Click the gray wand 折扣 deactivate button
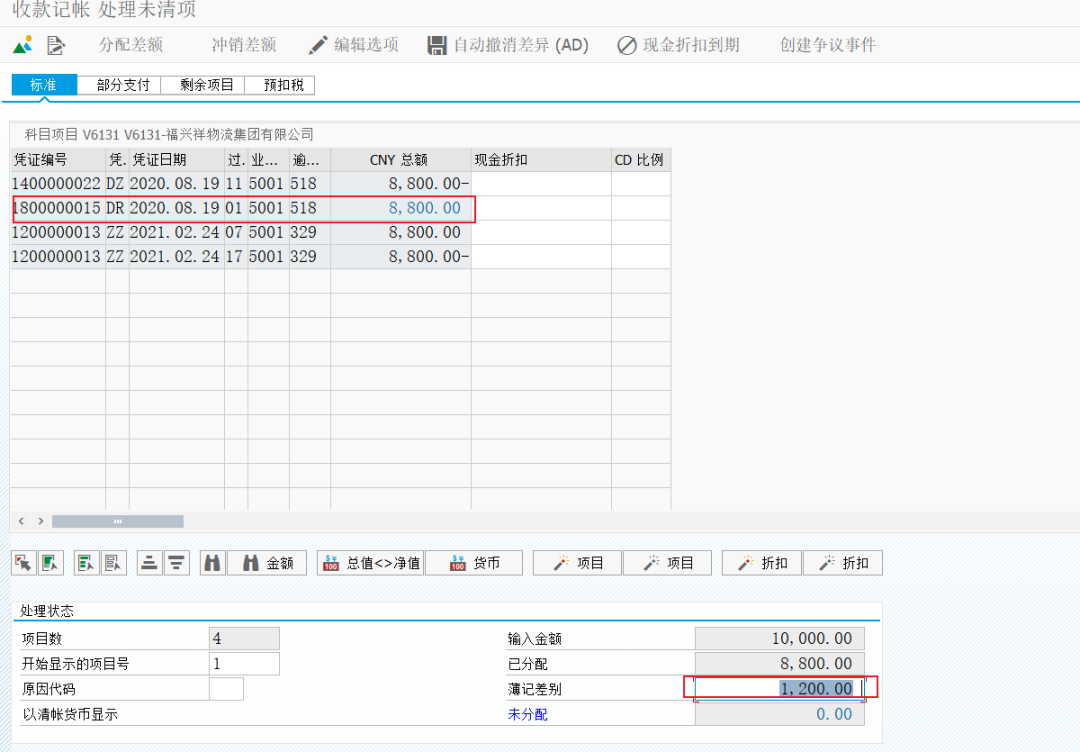 pyautogui.click(x=843, y=563)
